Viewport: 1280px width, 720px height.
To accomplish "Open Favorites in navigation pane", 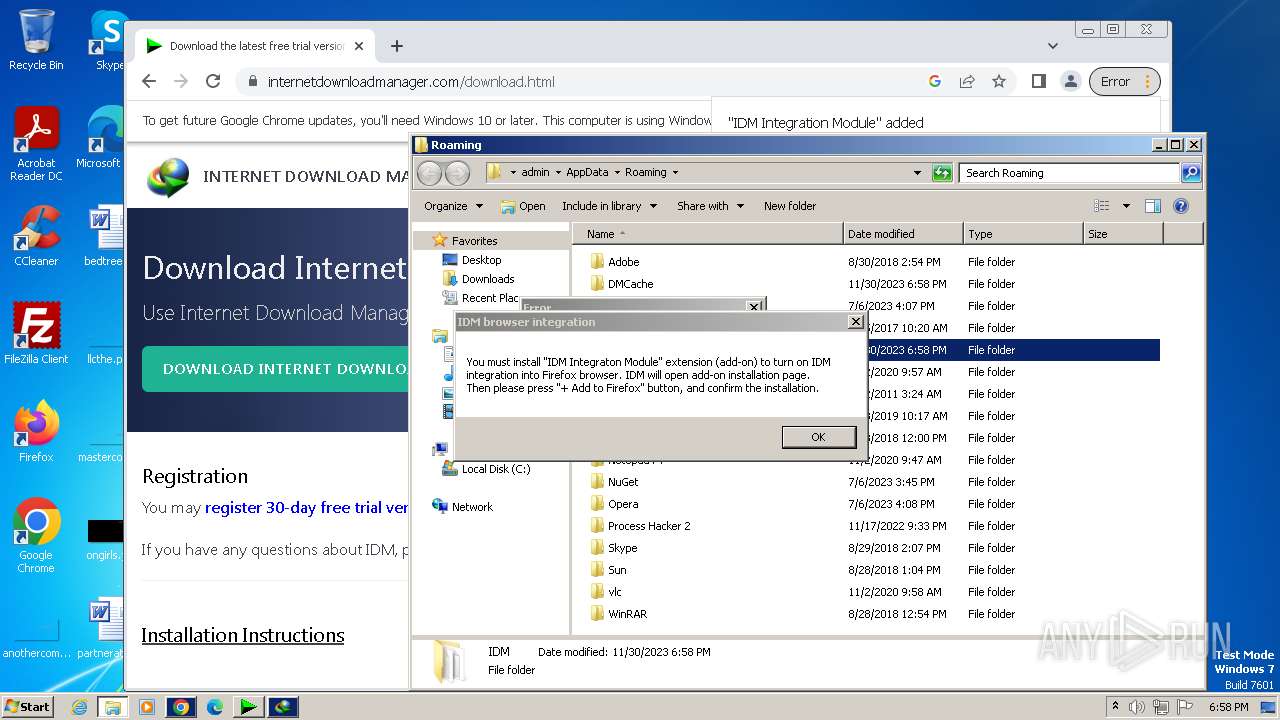I will click(474, 241).
